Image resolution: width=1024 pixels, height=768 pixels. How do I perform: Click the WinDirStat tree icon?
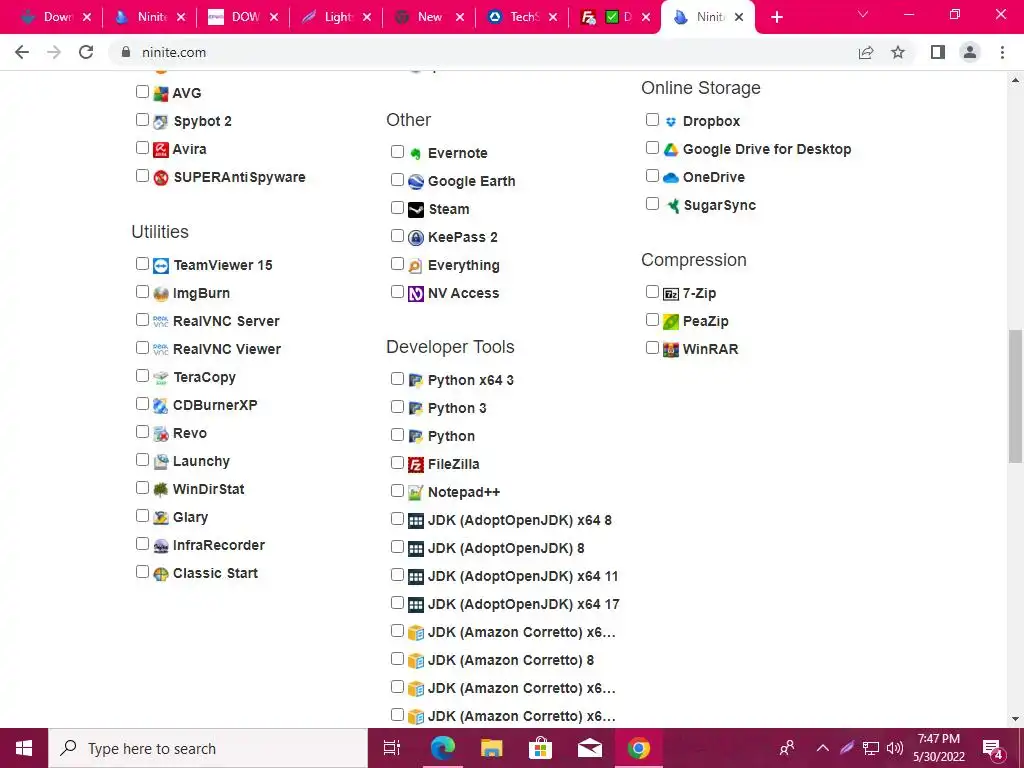pyautogui.click(x=161, y=490)
